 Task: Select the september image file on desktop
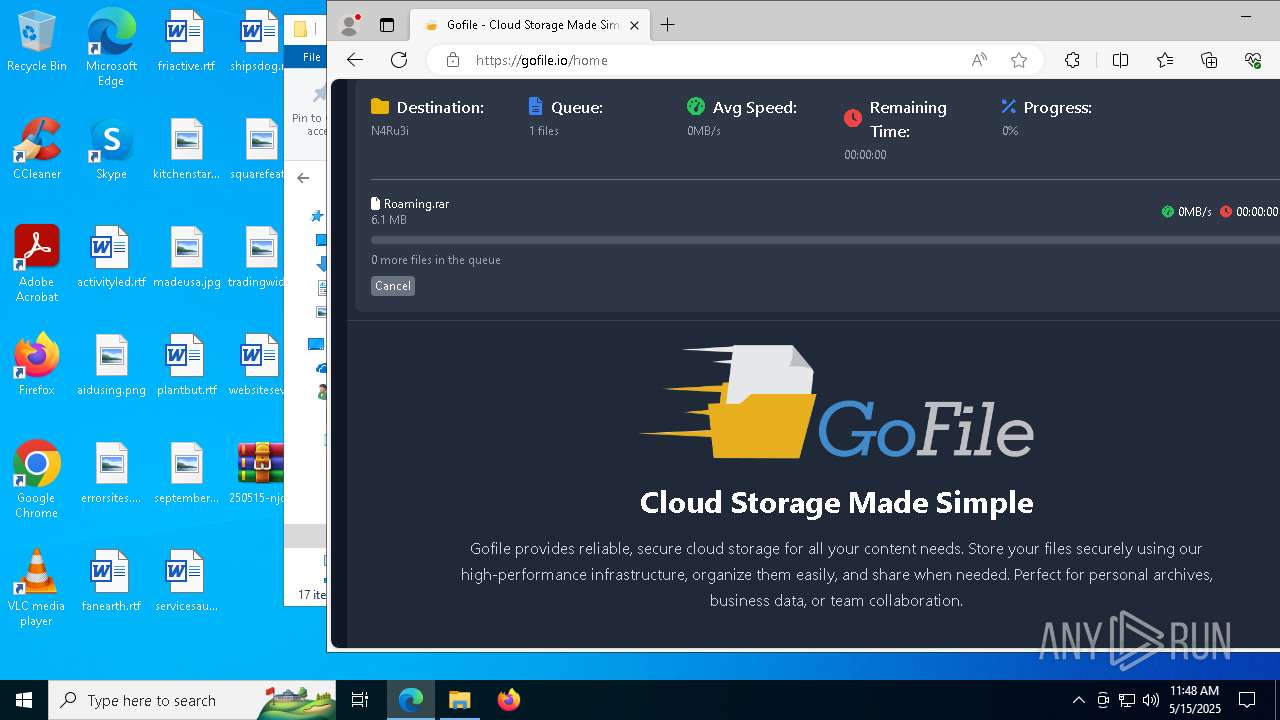[x=186, y=473]
